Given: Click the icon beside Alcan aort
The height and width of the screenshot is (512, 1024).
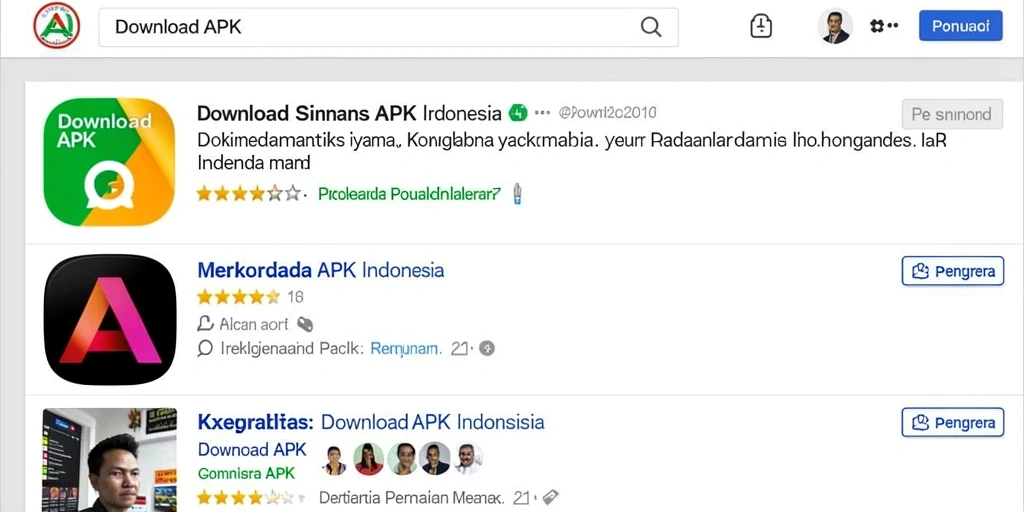Looking at the screenshot, I should point(205,323).
